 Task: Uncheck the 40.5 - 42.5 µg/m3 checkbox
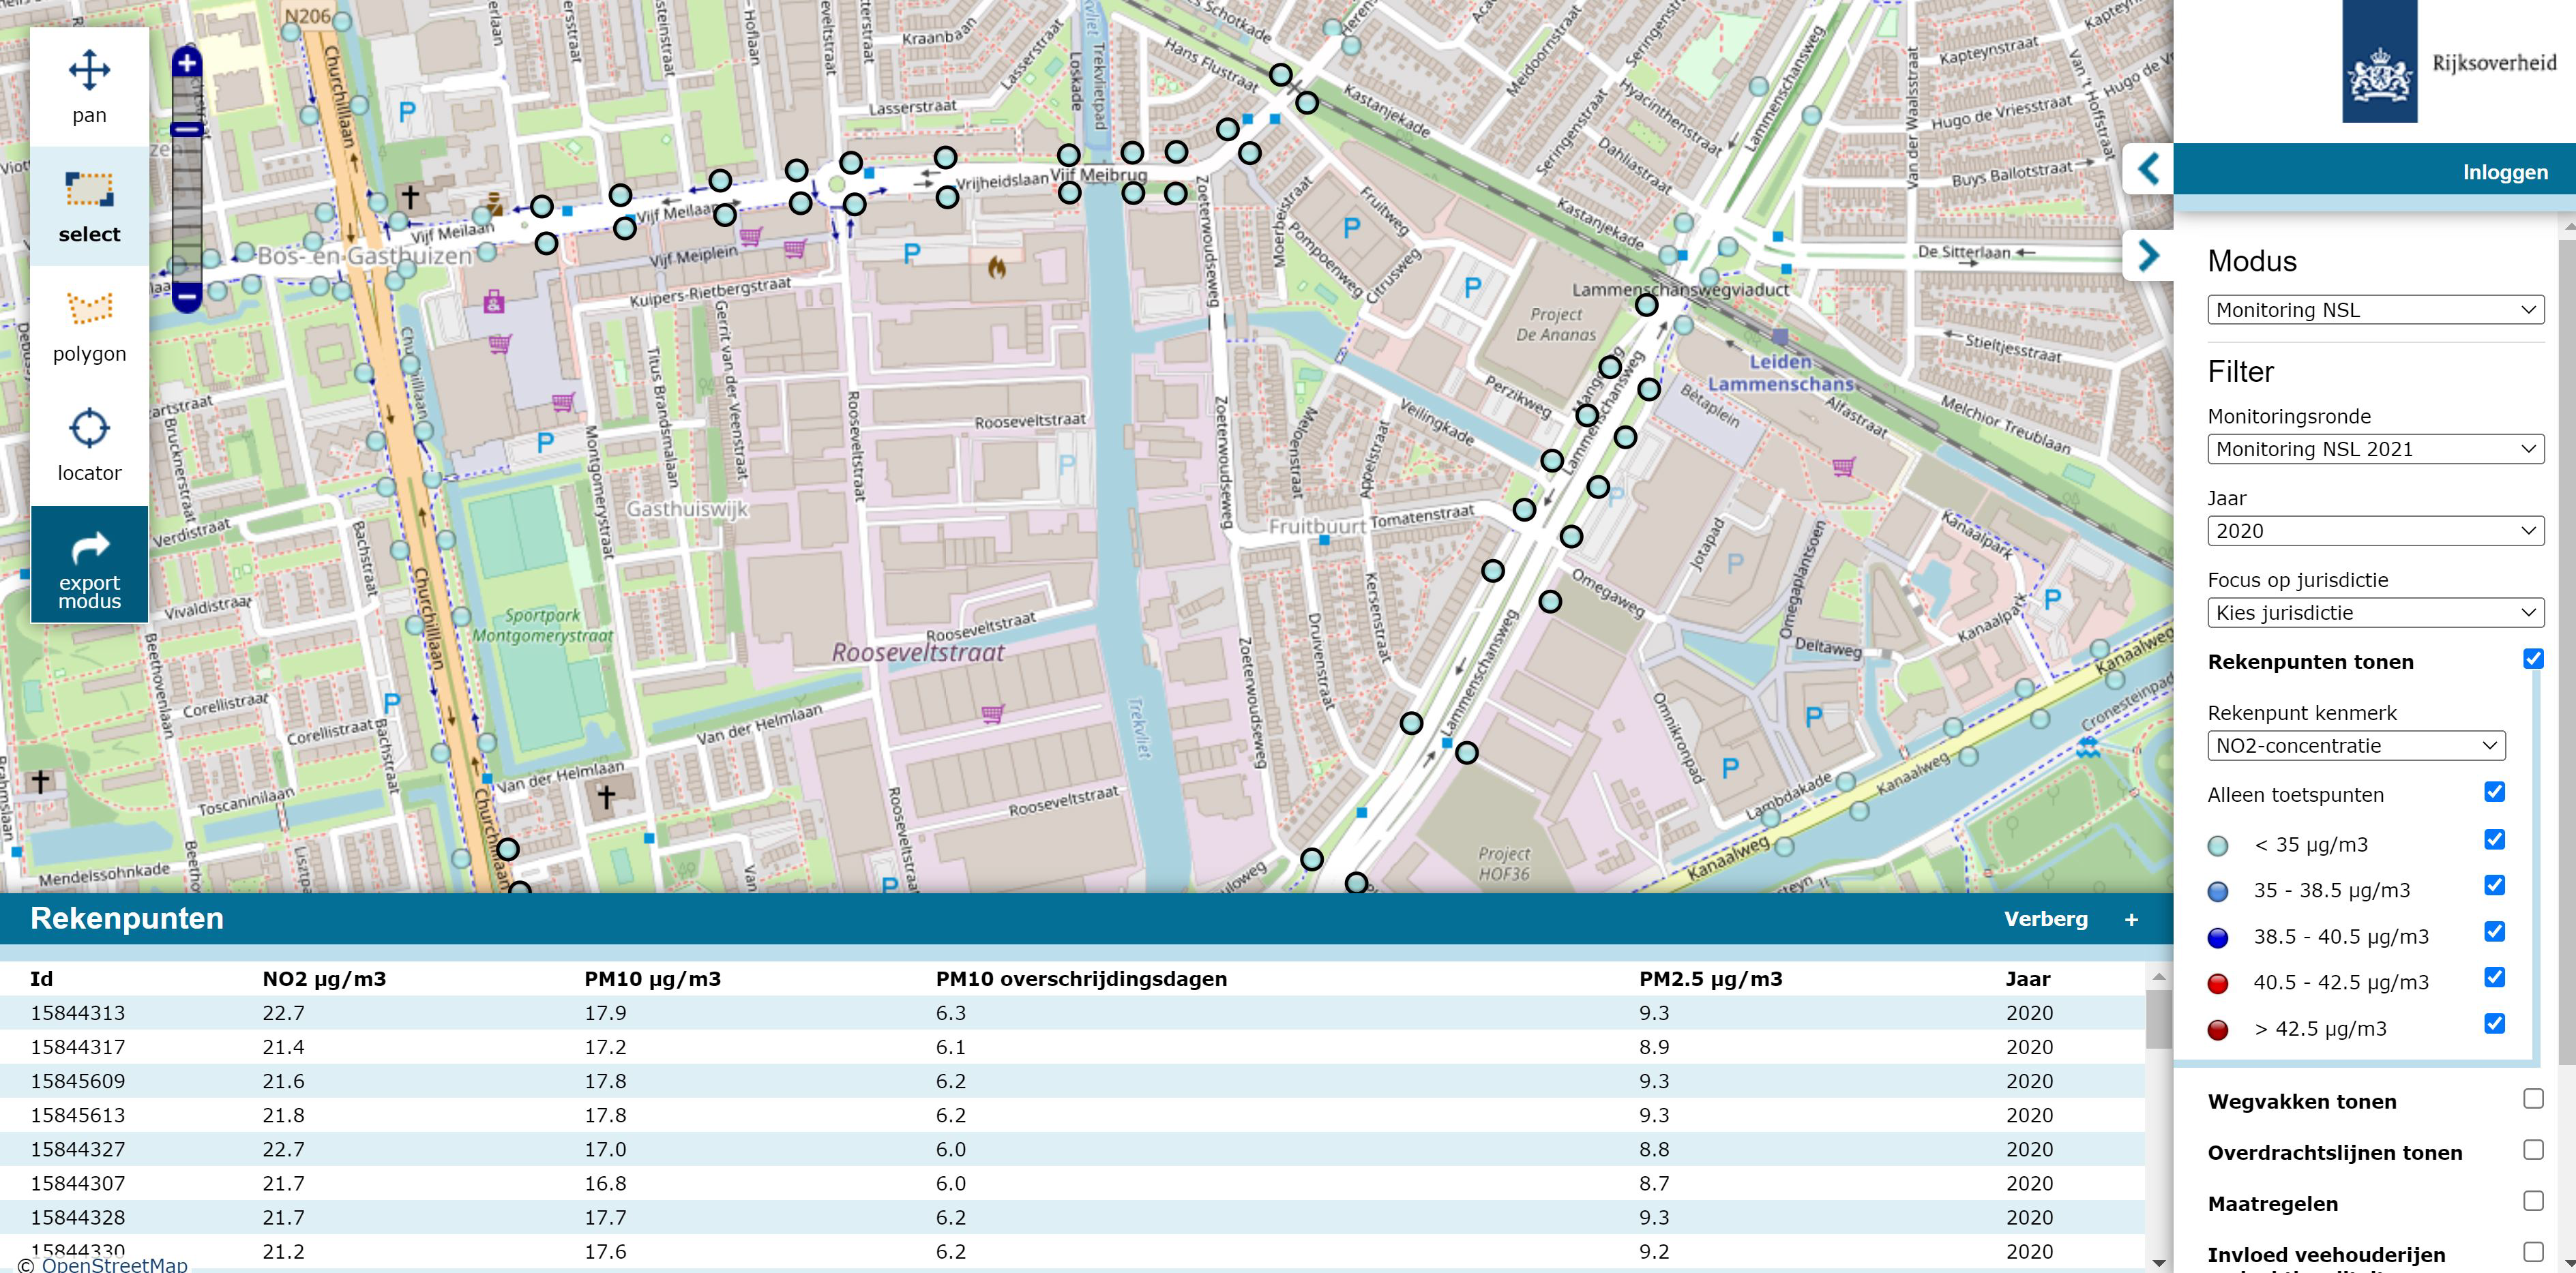[x=2494, y=977]
